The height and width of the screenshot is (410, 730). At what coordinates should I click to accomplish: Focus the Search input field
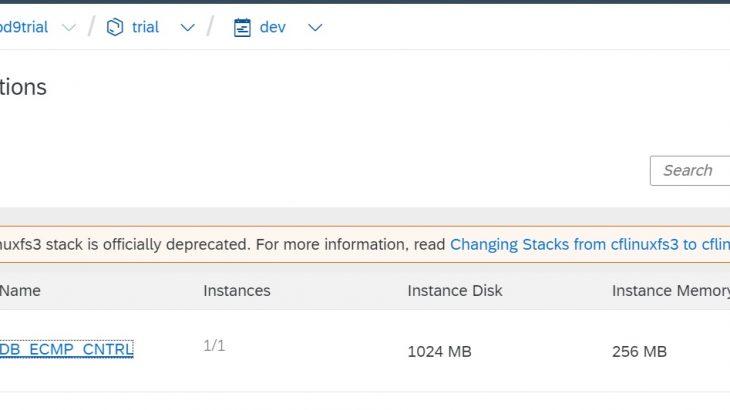(x=692, y=170)
